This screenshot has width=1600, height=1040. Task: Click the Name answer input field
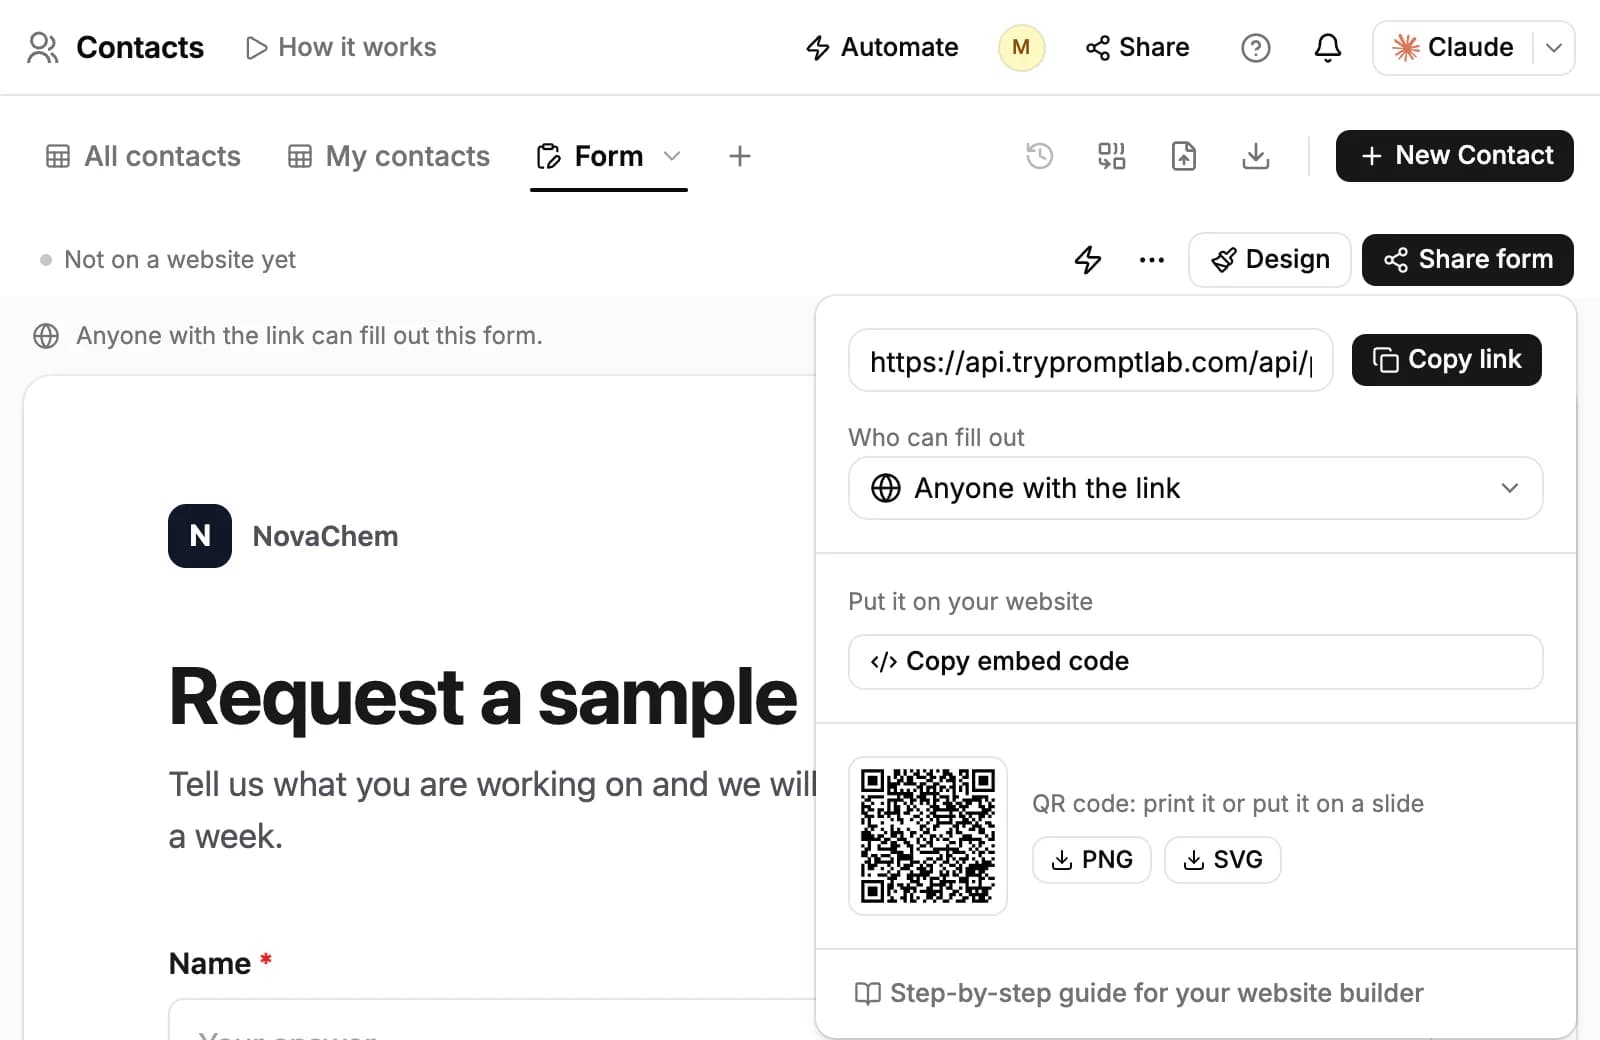tap(492, 1019)
